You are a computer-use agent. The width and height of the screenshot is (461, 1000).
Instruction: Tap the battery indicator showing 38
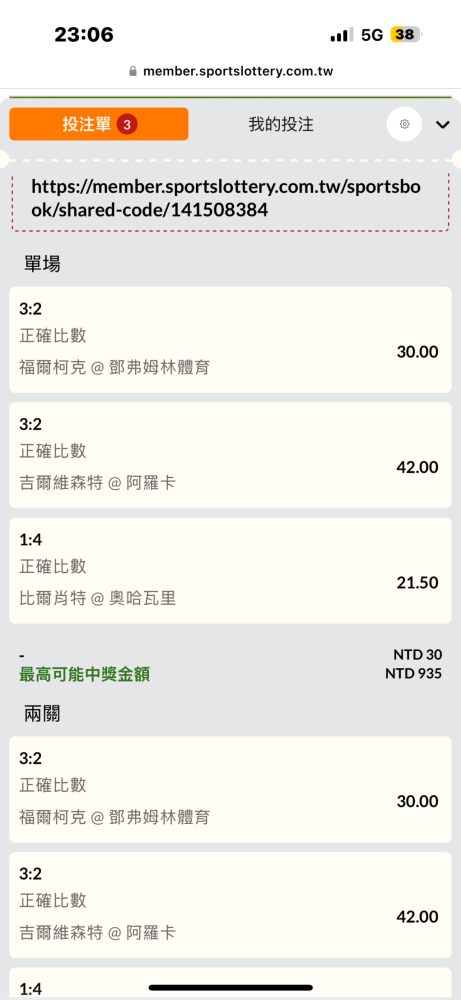406,34
